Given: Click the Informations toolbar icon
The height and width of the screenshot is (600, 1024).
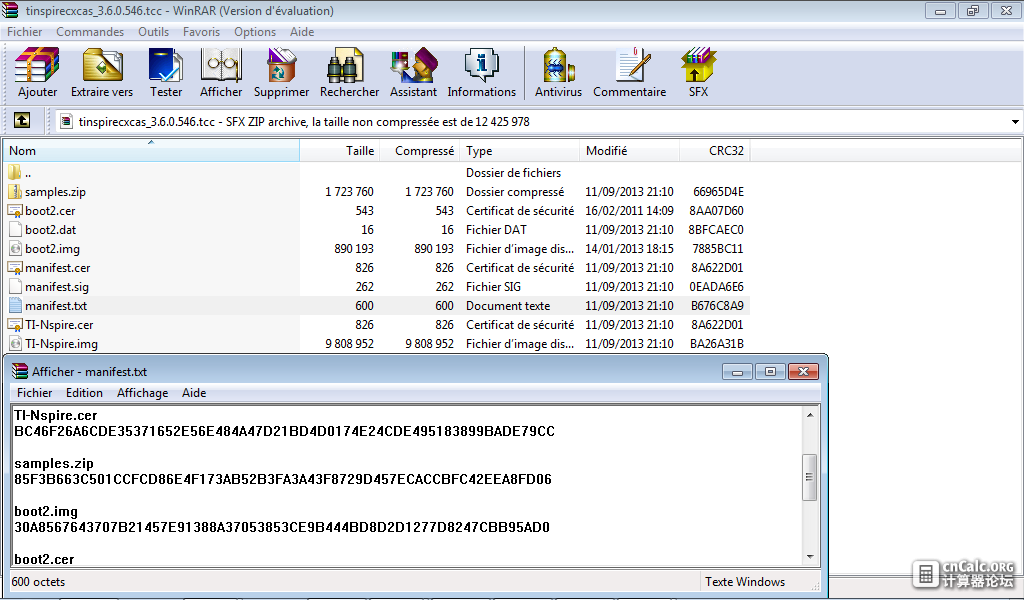Looking at the screenshot, I should point(481,65).
